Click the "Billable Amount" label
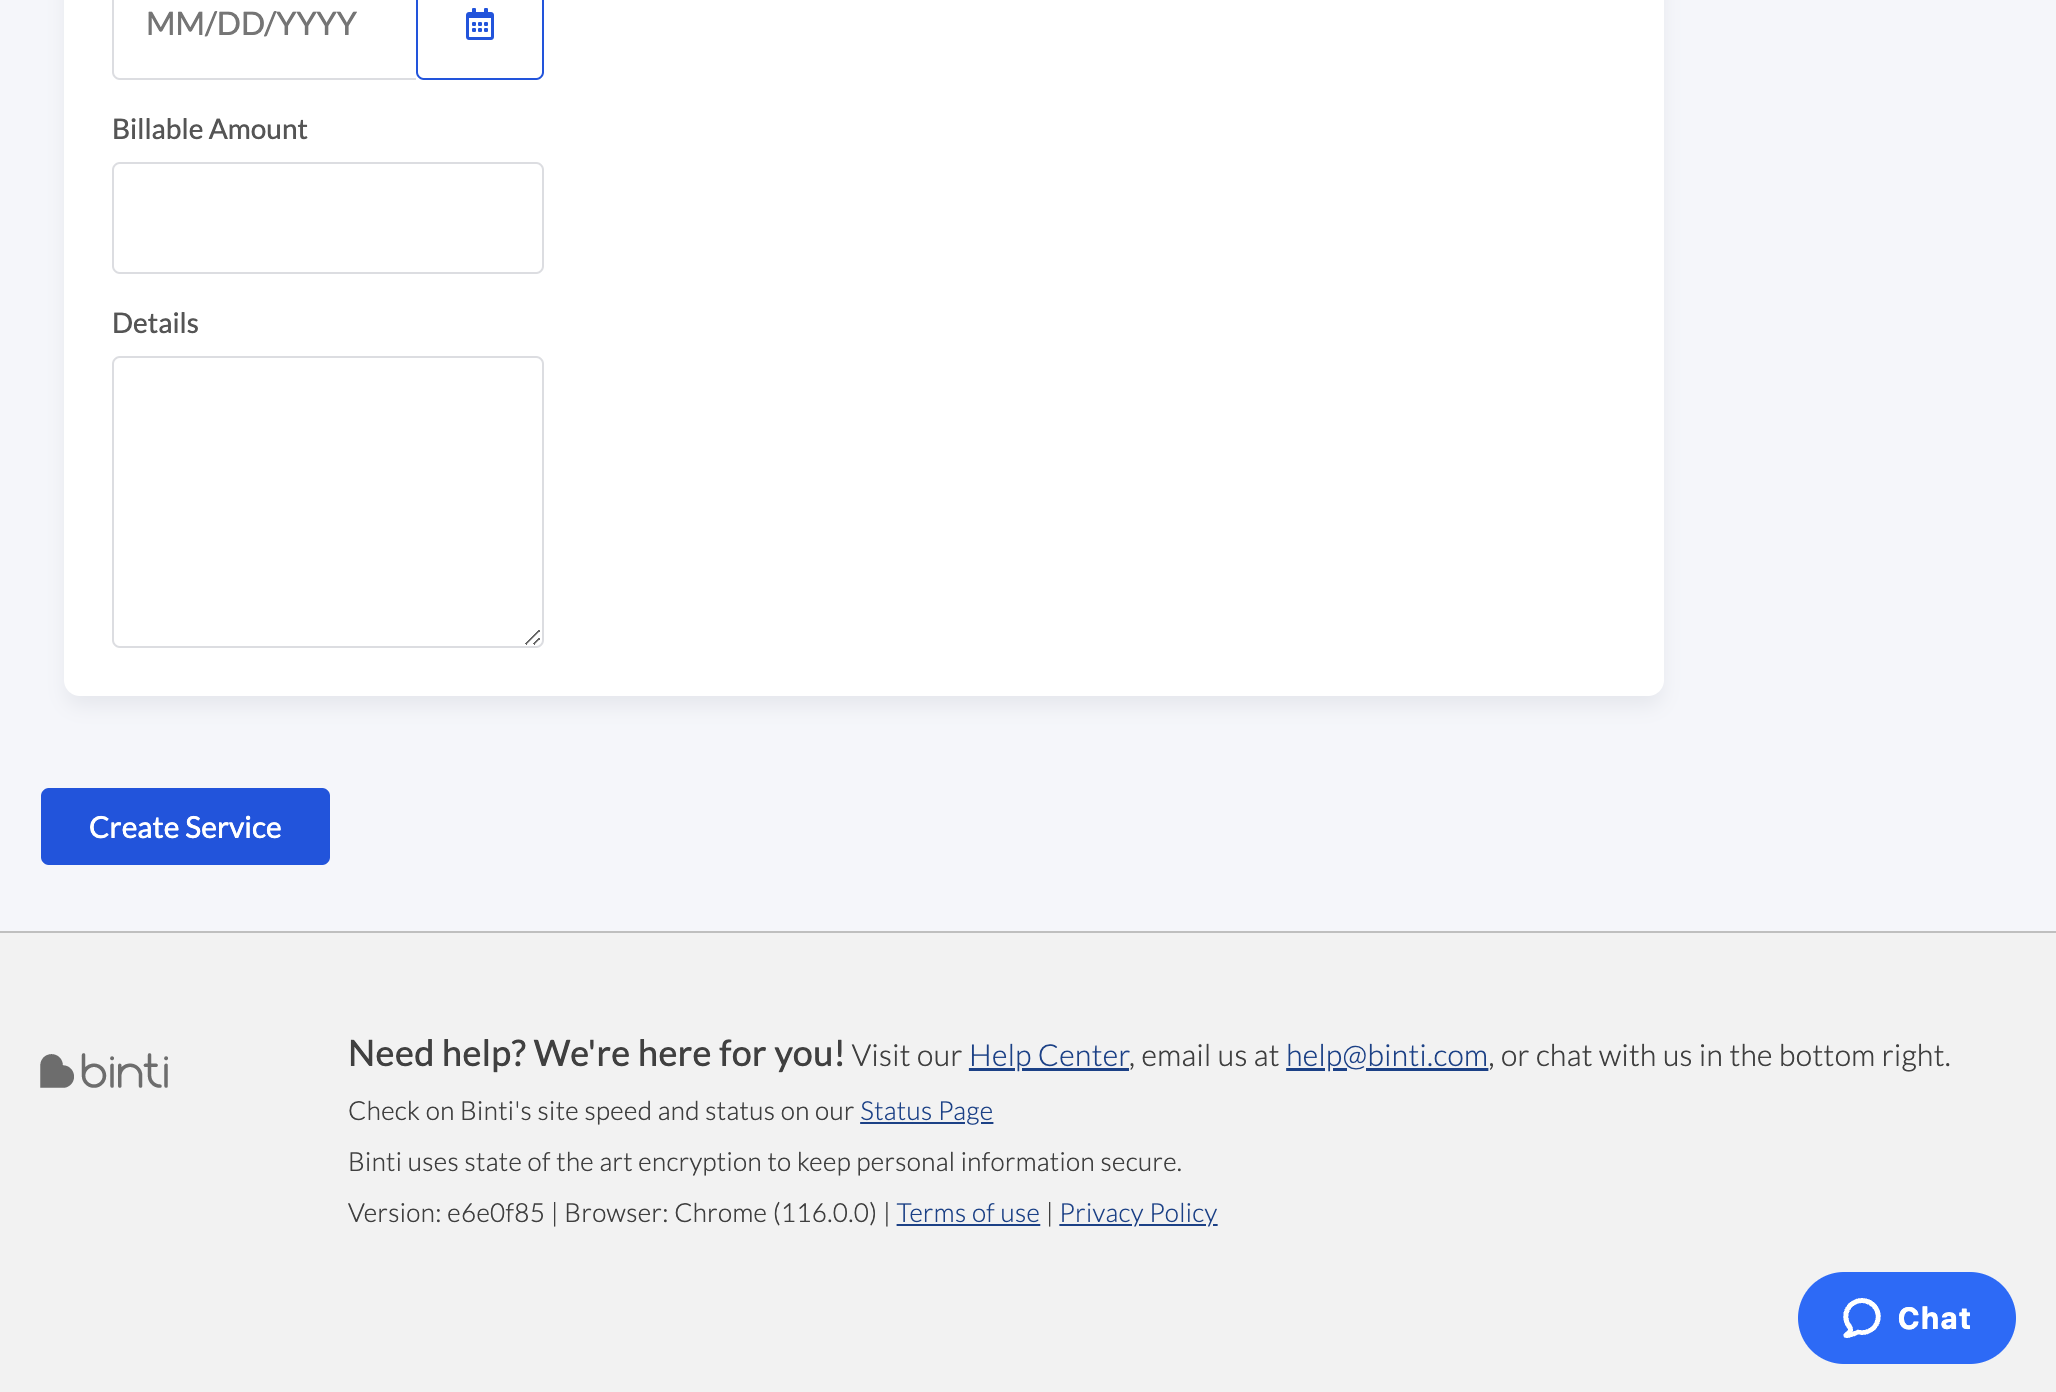 (209, 129)
